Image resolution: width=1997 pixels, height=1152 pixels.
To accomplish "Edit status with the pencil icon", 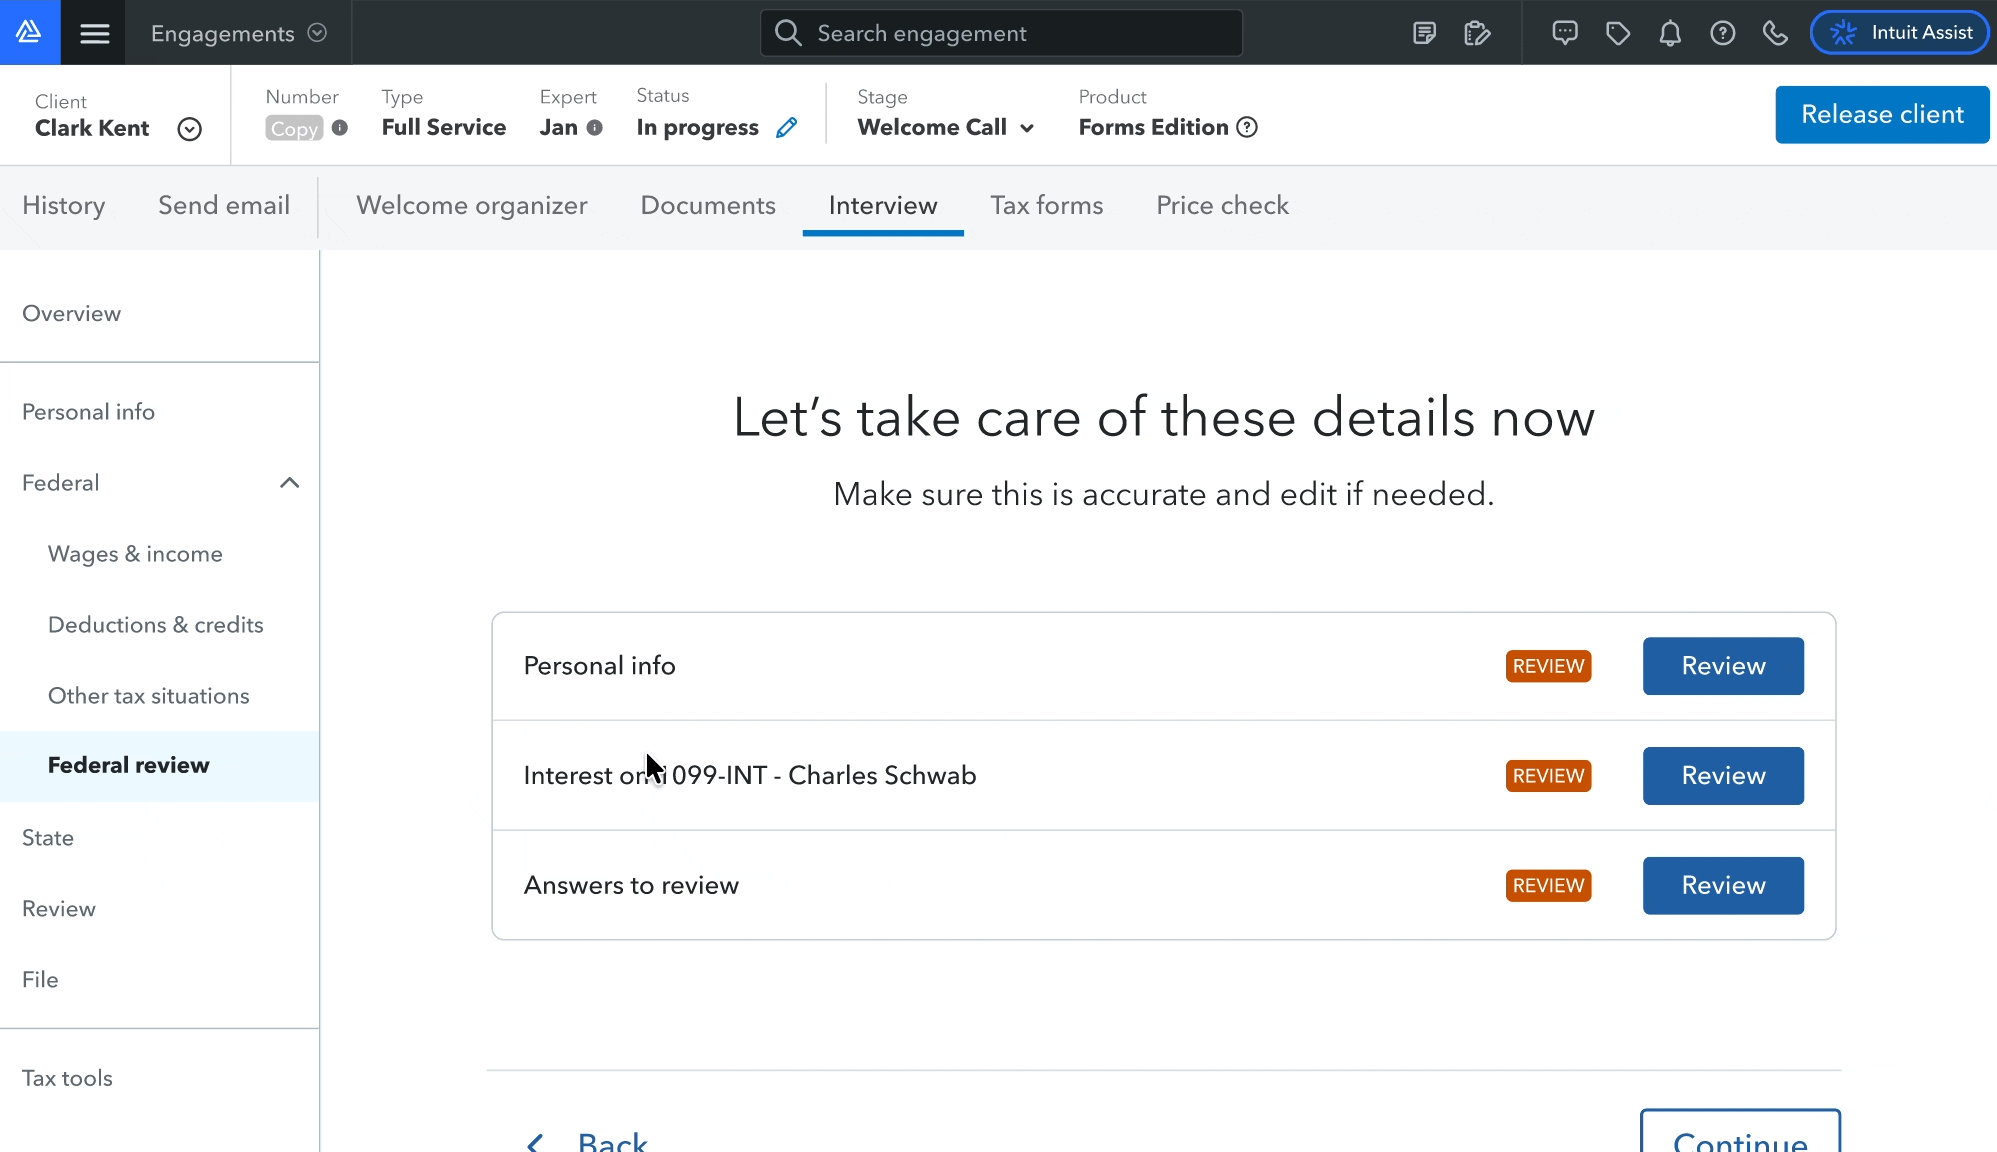I will pyautogui.click(x=787, y=127).
